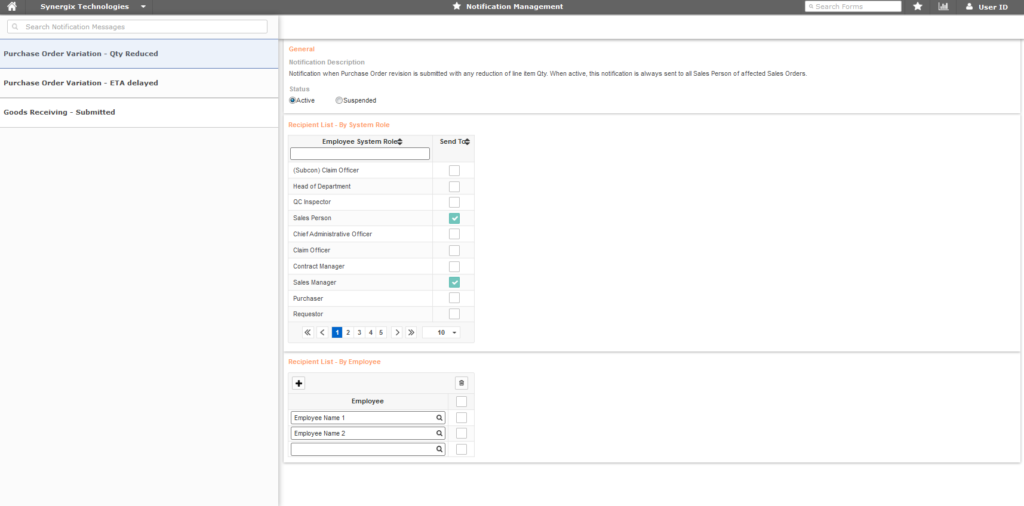Open lookup on the empty employee field
The image size is (1024, 506).
[440, 449]
